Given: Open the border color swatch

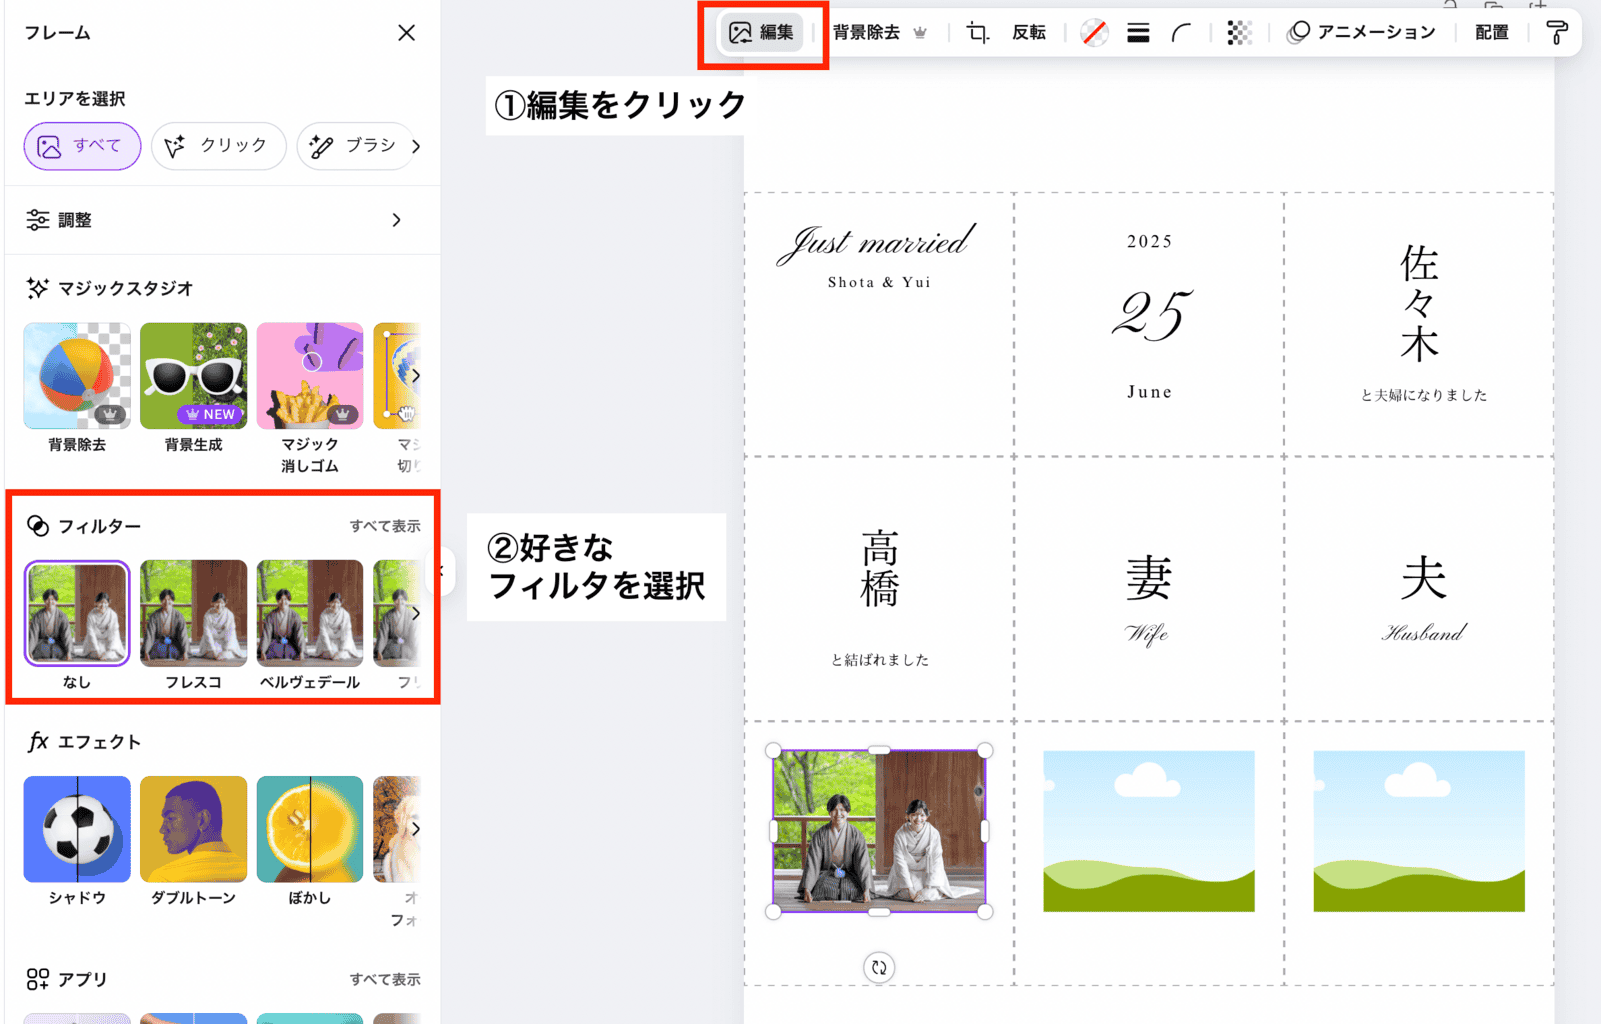Looking at the screenshot, I should [1094, 33].
